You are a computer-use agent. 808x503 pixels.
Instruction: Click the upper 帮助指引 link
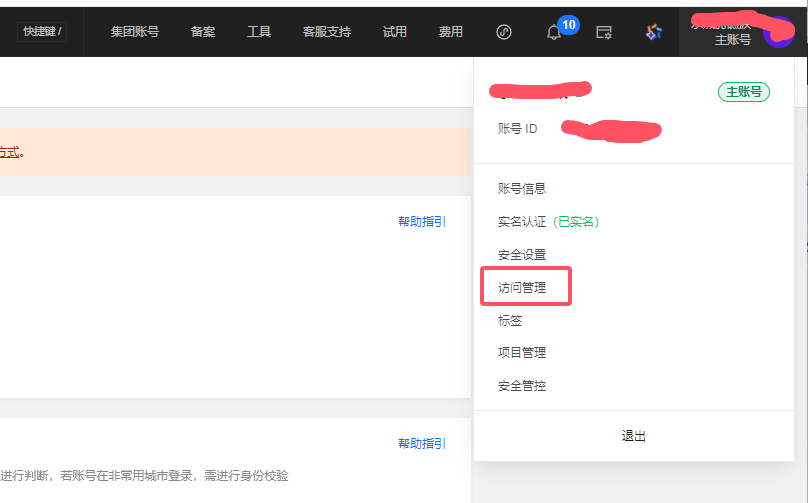click(421, 222)
